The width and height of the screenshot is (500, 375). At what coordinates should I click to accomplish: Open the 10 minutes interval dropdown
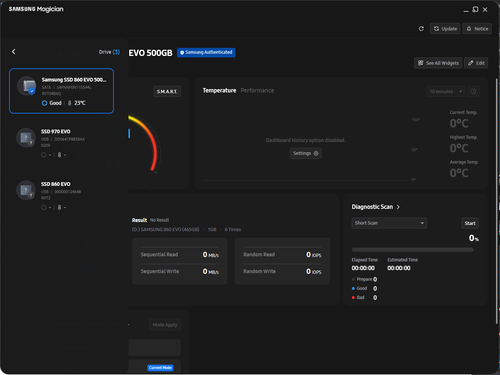coord(446,91)
